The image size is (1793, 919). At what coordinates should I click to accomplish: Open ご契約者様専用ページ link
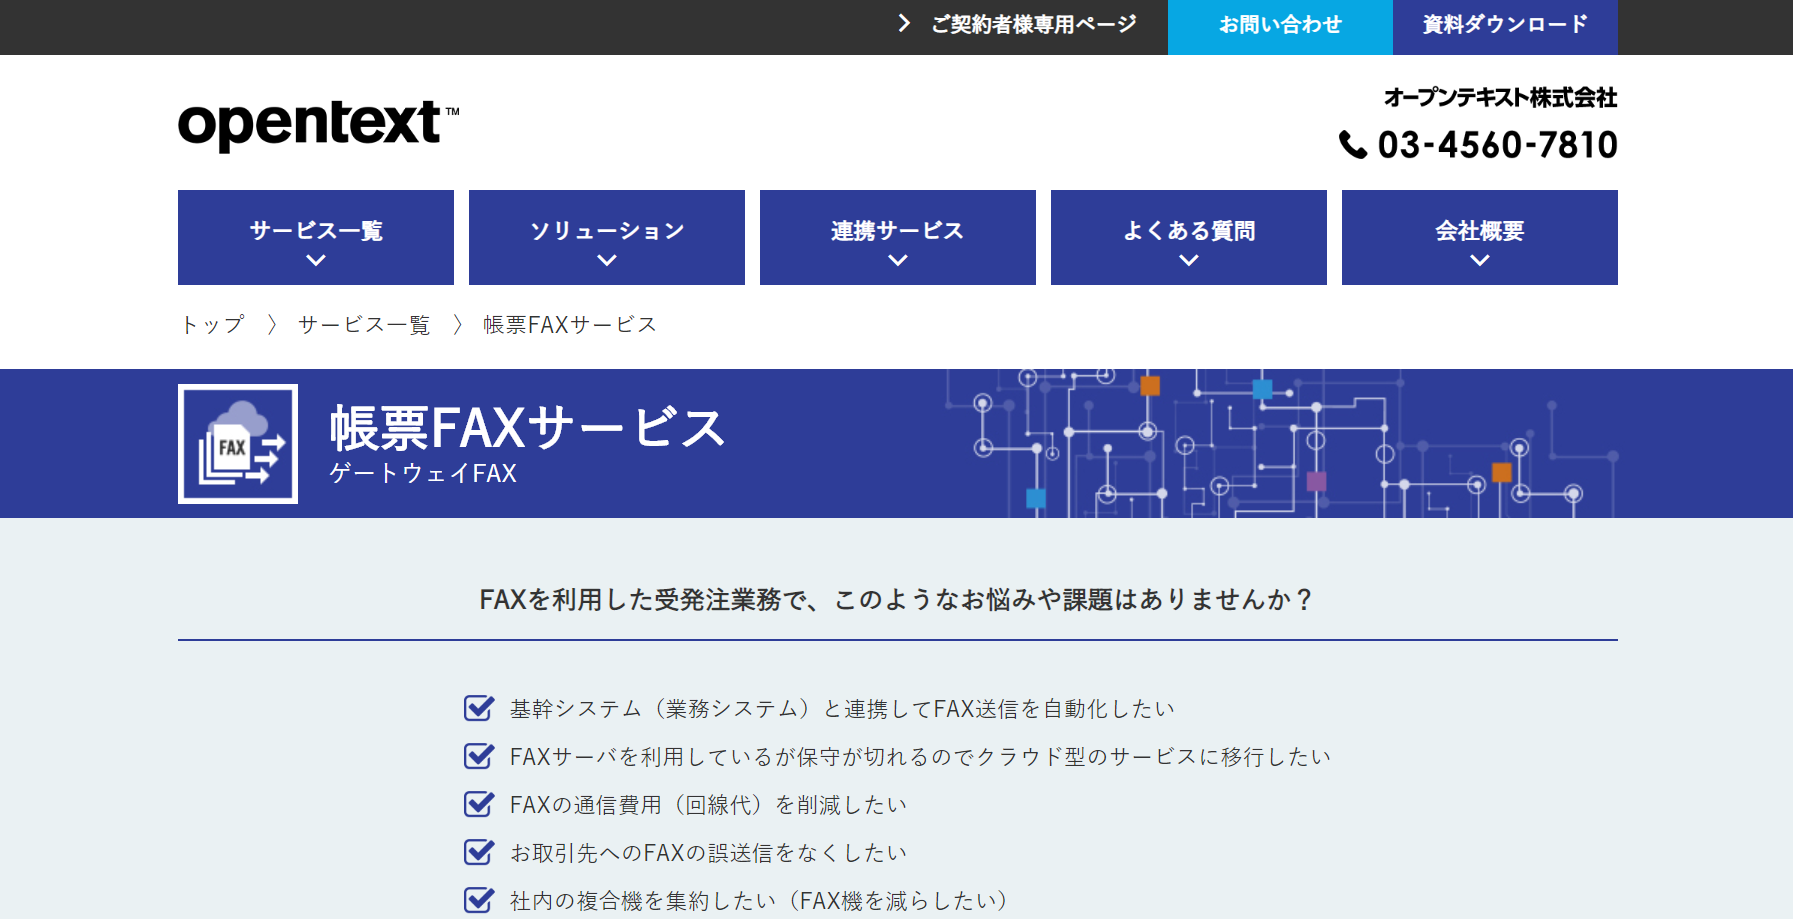click(1033, 24)
